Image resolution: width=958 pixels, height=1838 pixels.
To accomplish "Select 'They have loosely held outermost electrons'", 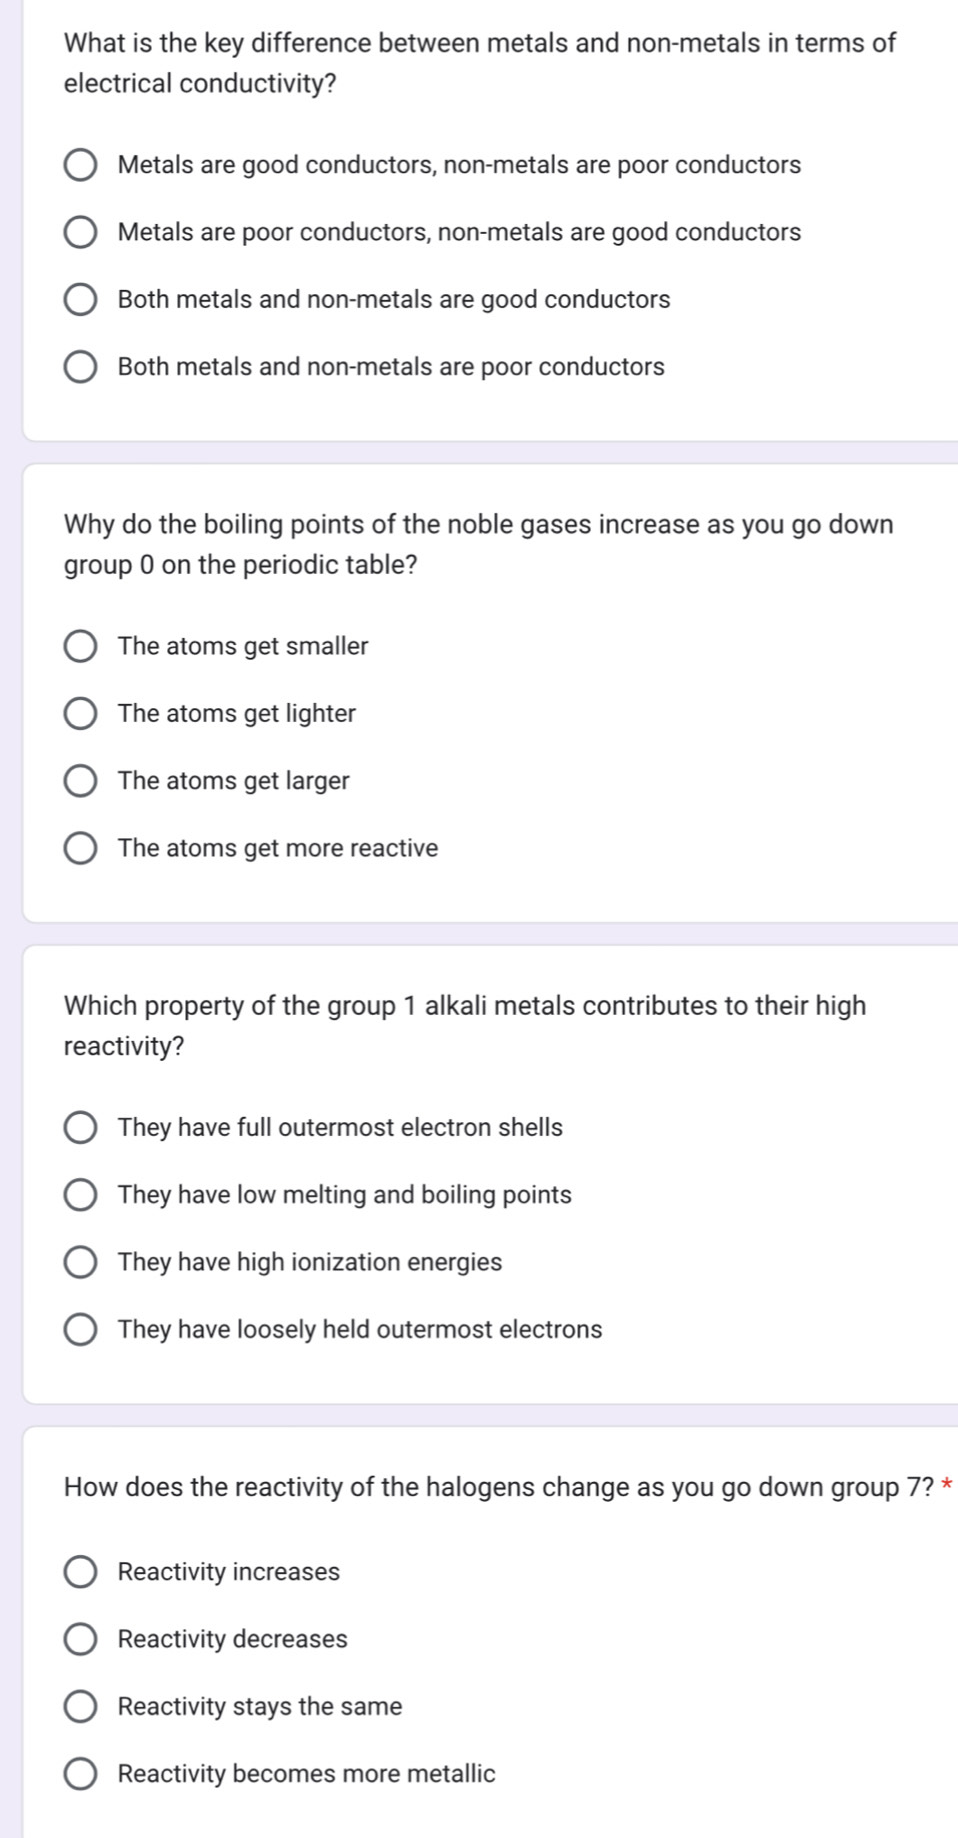I will (81, 1330).
